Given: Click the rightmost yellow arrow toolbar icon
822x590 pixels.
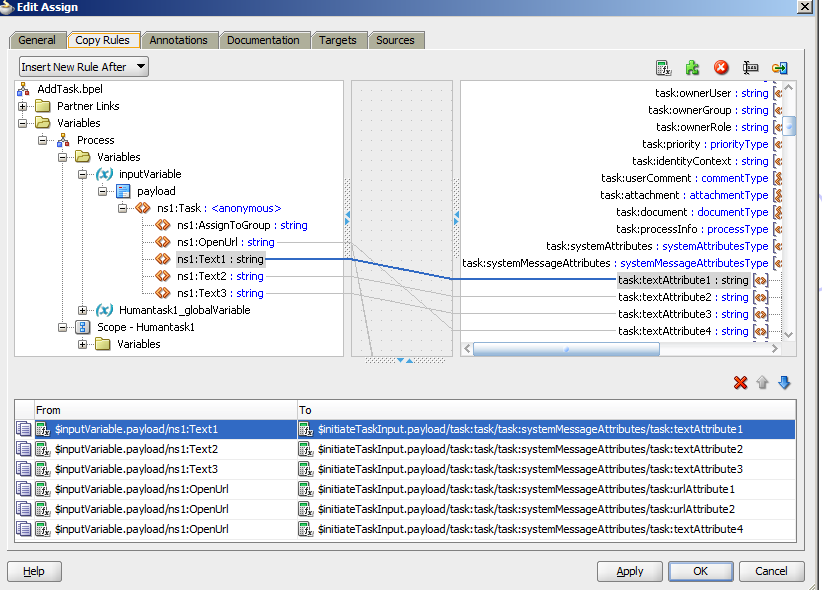Looking at the screenshot, I should [x=780, y=68].
